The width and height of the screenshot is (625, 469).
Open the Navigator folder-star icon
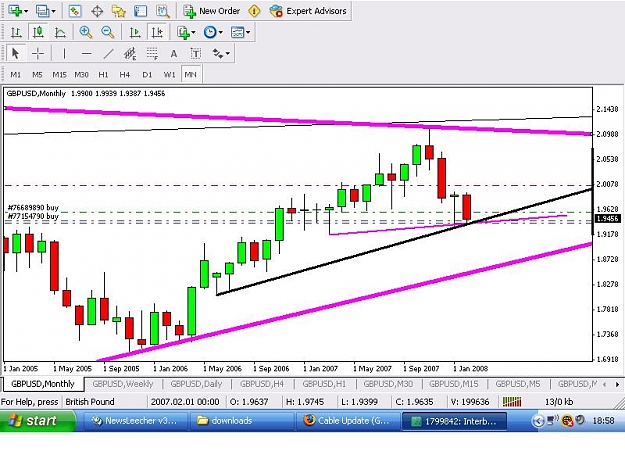pos(119,11)
